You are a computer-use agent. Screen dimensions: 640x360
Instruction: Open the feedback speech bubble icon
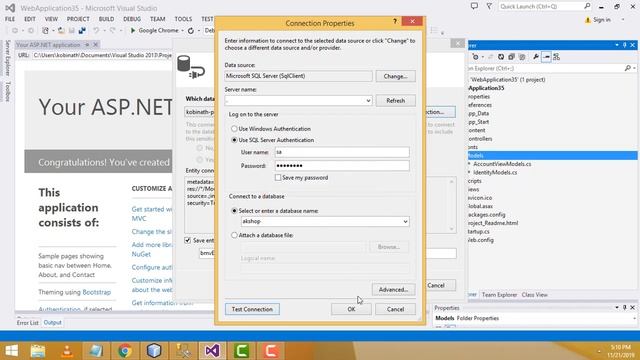coord(474,6)
